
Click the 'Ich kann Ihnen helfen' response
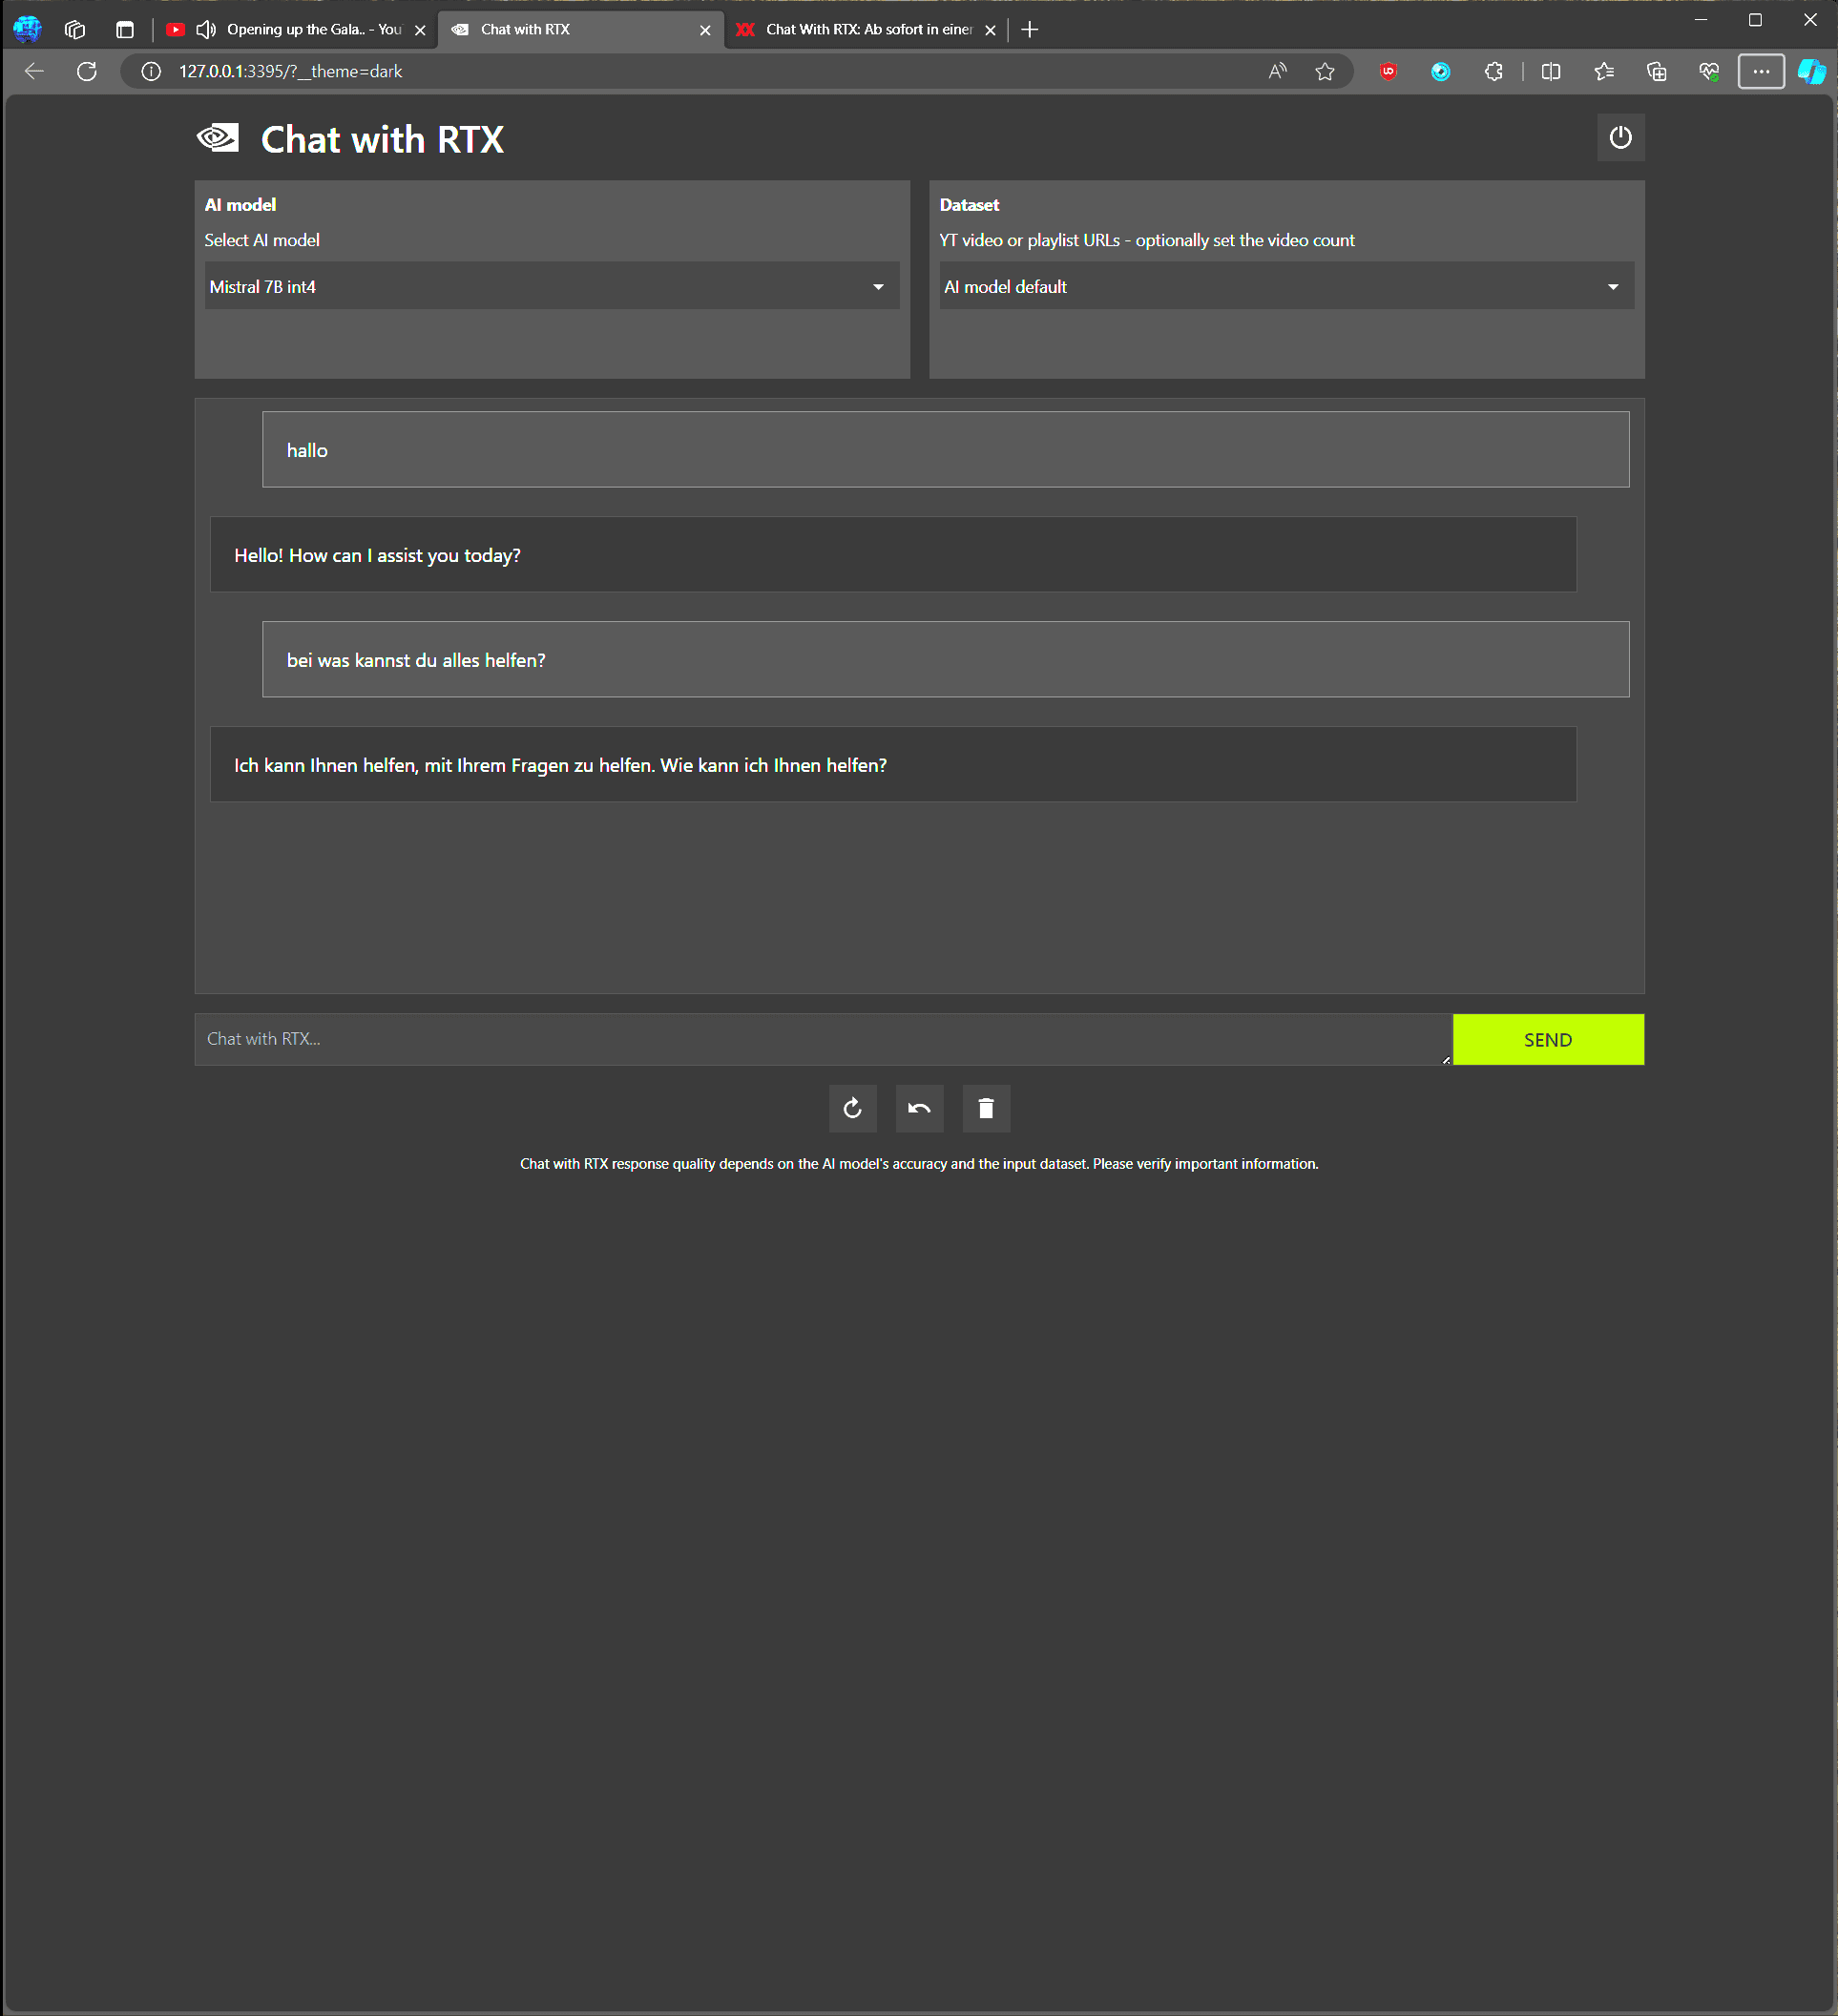tap(893, 764)
